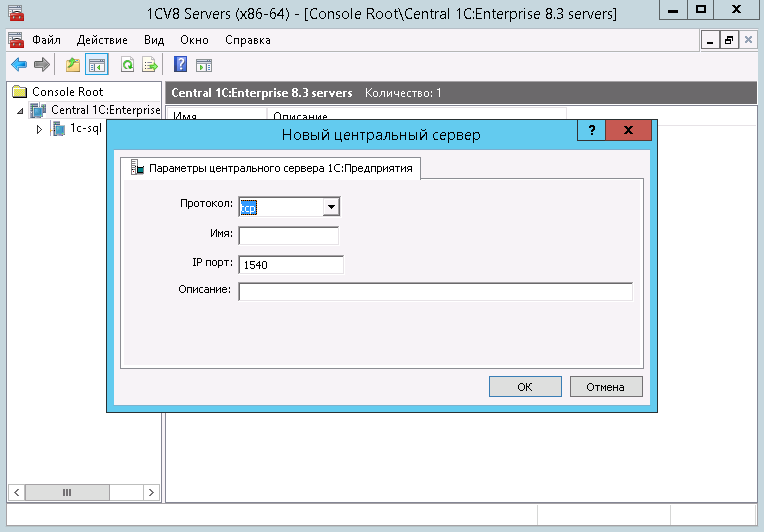This screenshot has width=764, height=532.
Task: Open the Файл menu
Action: 46,40
